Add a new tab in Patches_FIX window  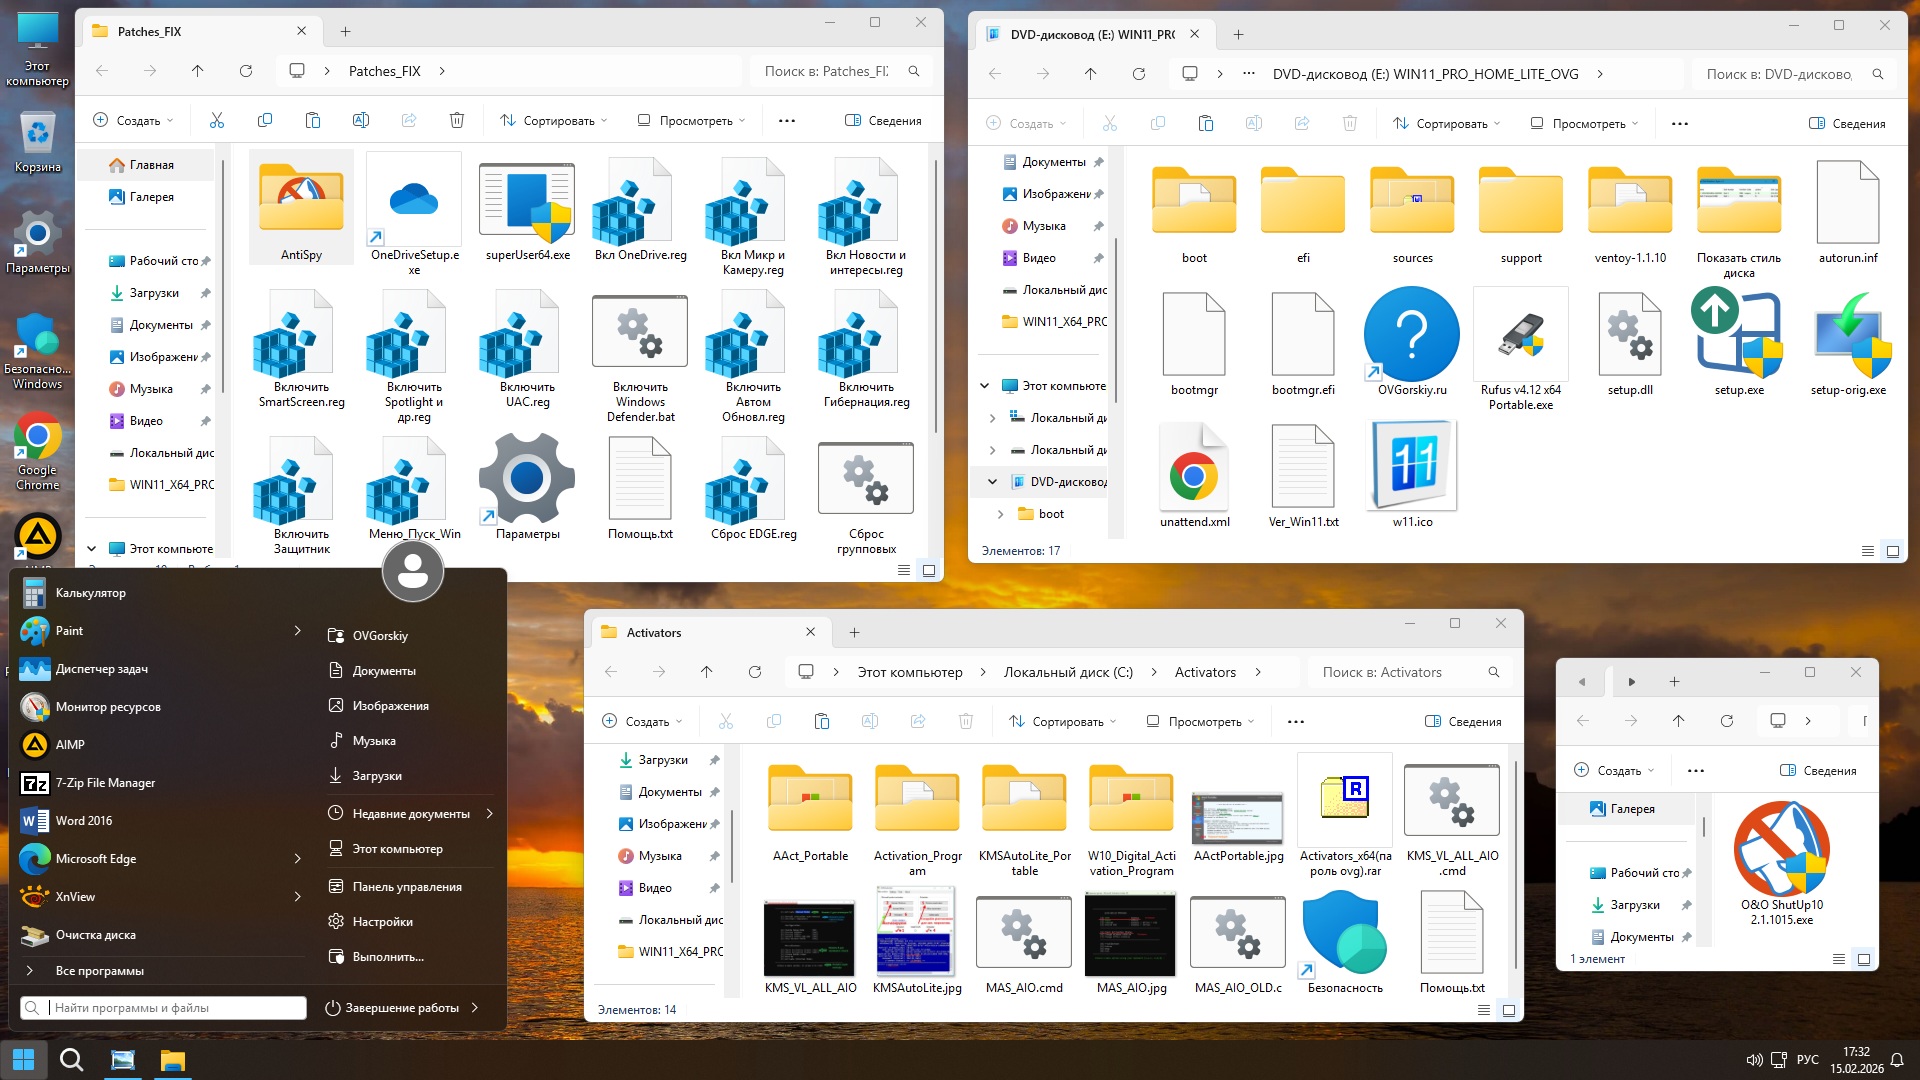coord(345,31)
